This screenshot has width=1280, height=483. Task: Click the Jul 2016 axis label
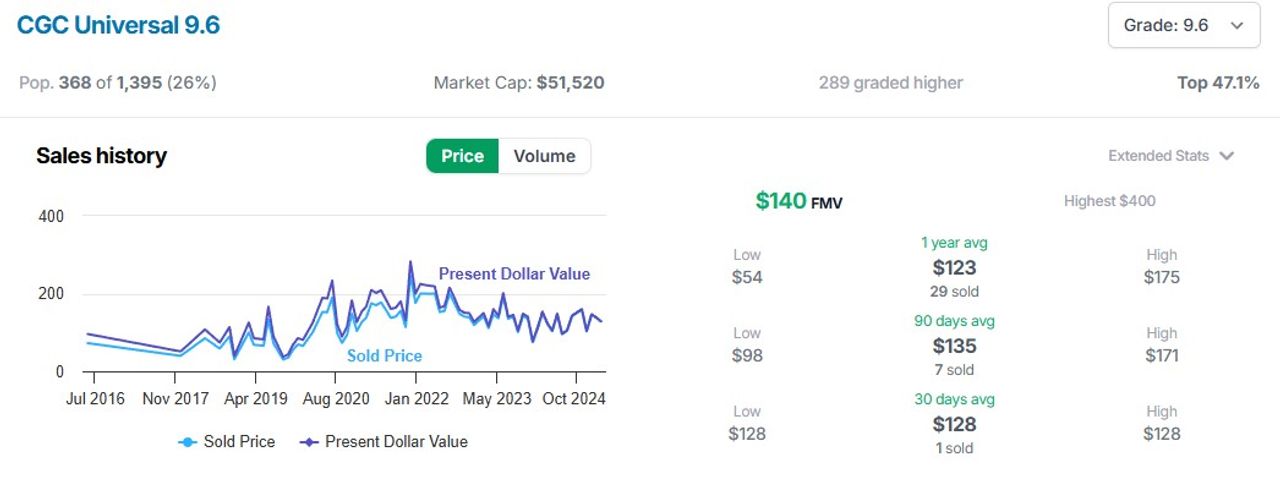(x=94, y=398)
